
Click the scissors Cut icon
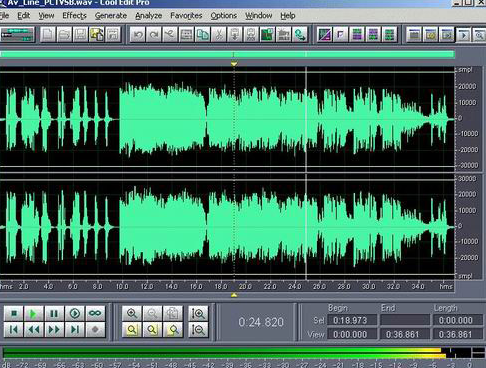tap(219, 35)
